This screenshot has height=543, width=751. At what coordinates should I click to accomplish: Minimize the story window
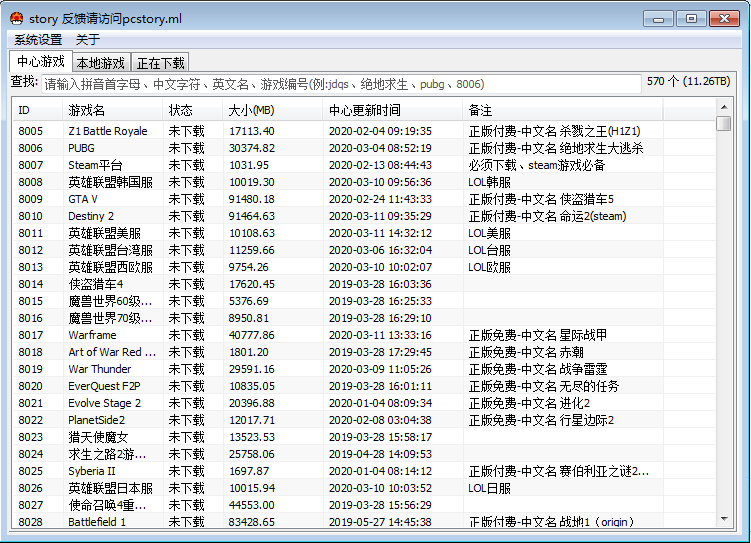point(659,19)
